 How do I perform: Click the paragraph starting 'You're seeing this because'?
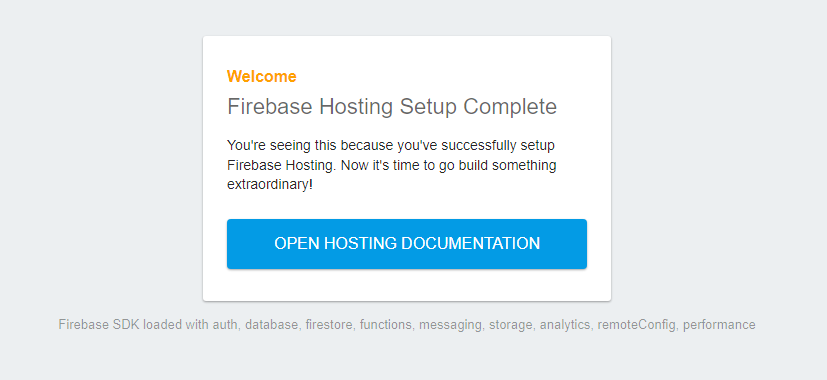[392, 165]
